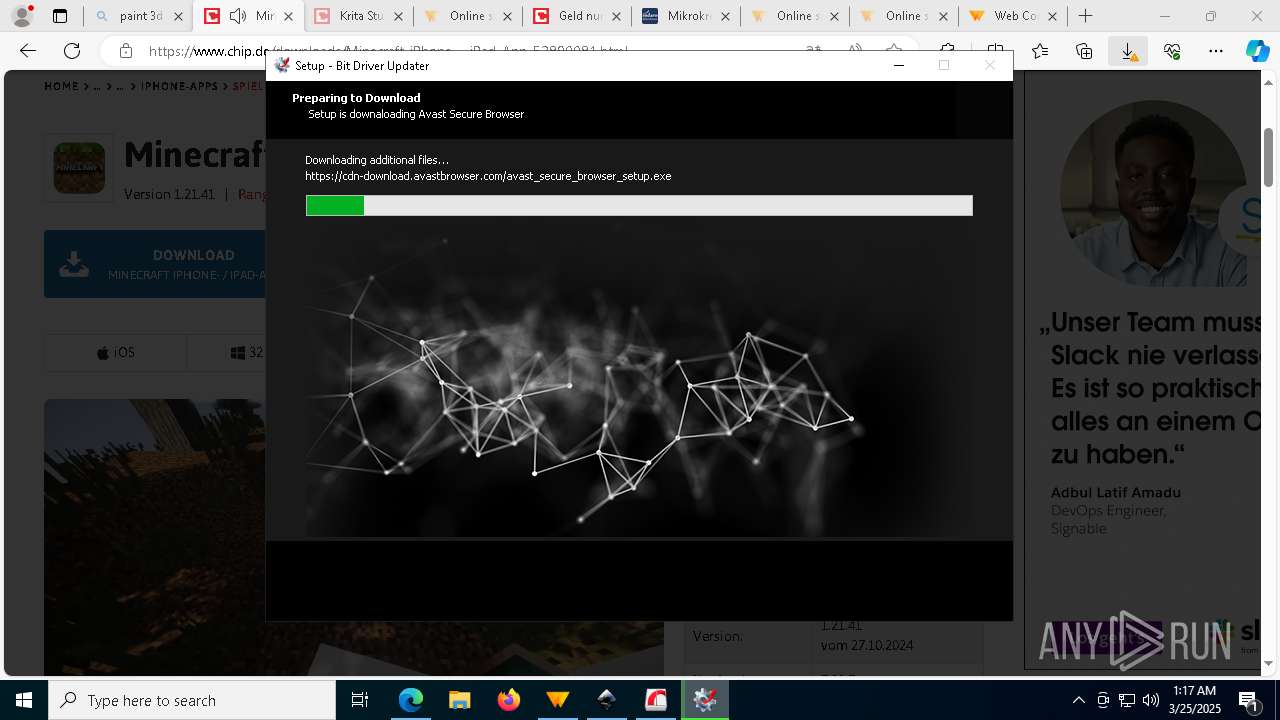Click the Preparing to Download heading
The width and height of the screenshot is (1280, 720).
pos(356,98)
